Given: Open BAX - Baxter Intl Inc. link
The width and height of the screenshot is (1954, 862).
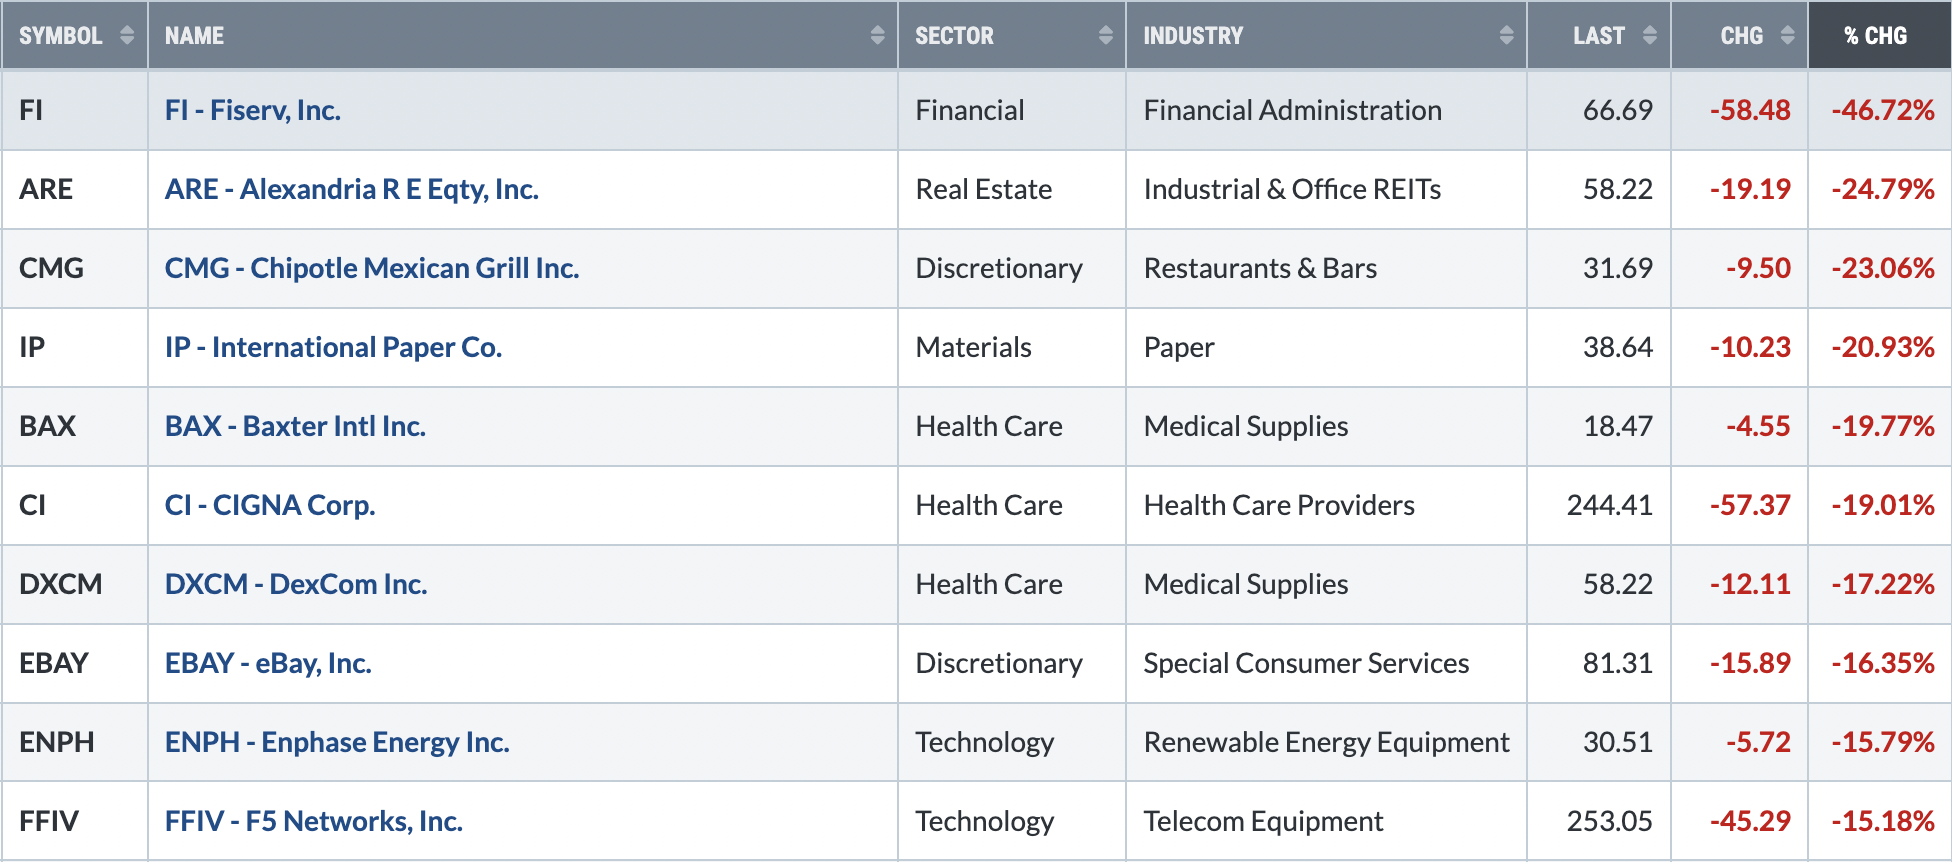Looking at the screenshot, I should click(295, 426).
